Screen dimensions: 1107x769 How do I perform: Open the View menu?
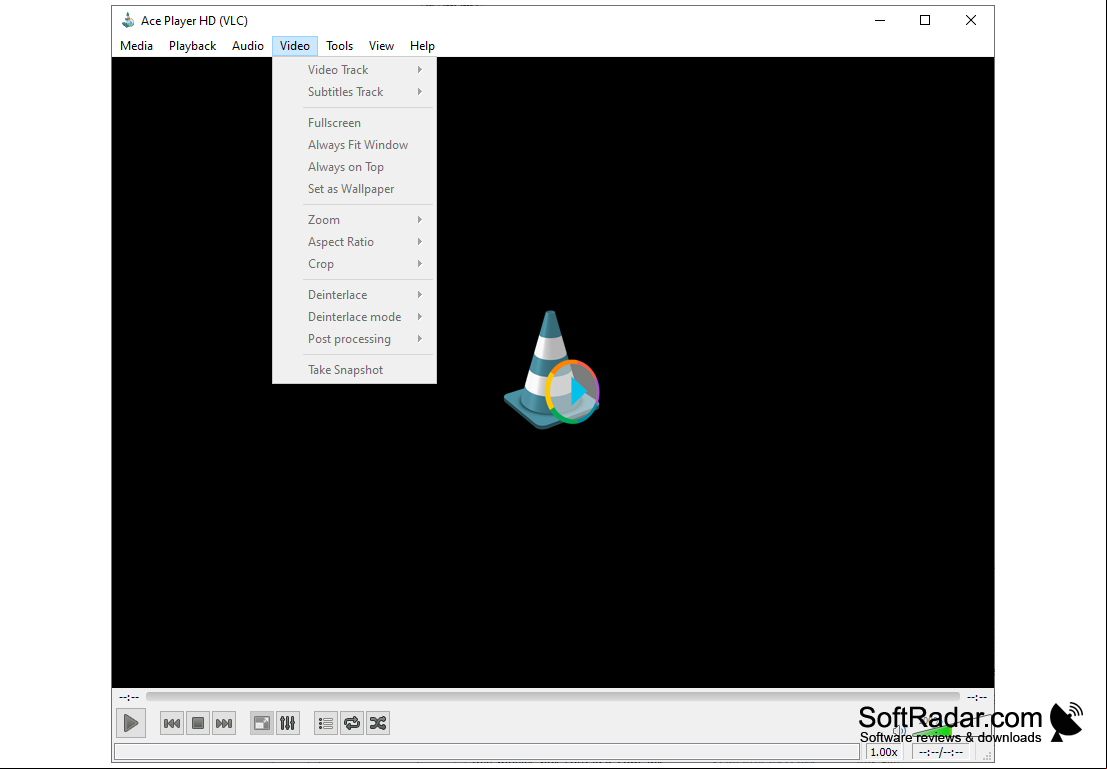pos(381,46)
